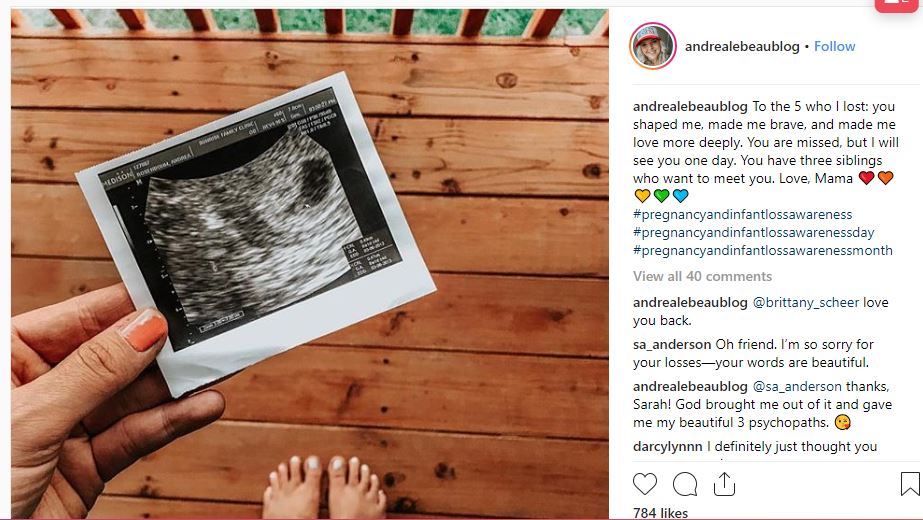923x520 pixels.
Task: Open the @sa_anderson mention in the reply
Action: point(797,386)
